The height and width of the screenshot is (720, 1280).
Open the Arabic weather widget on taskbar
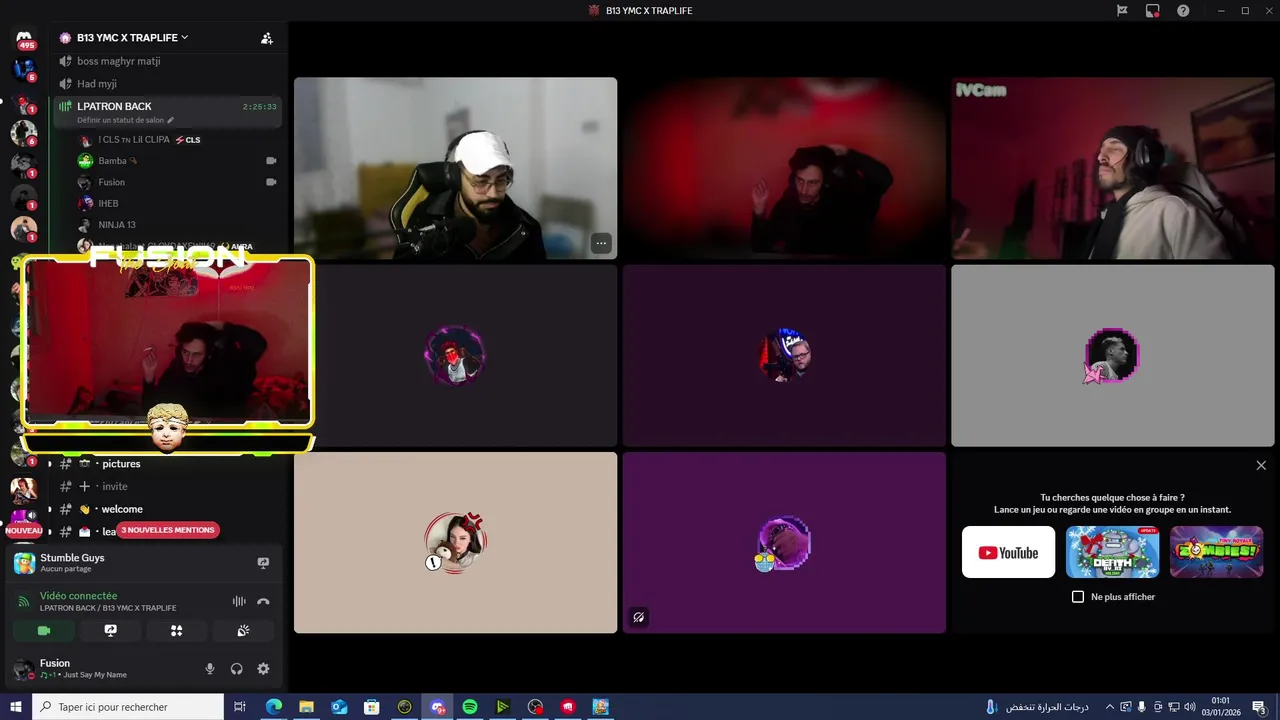pos(1037,707)
